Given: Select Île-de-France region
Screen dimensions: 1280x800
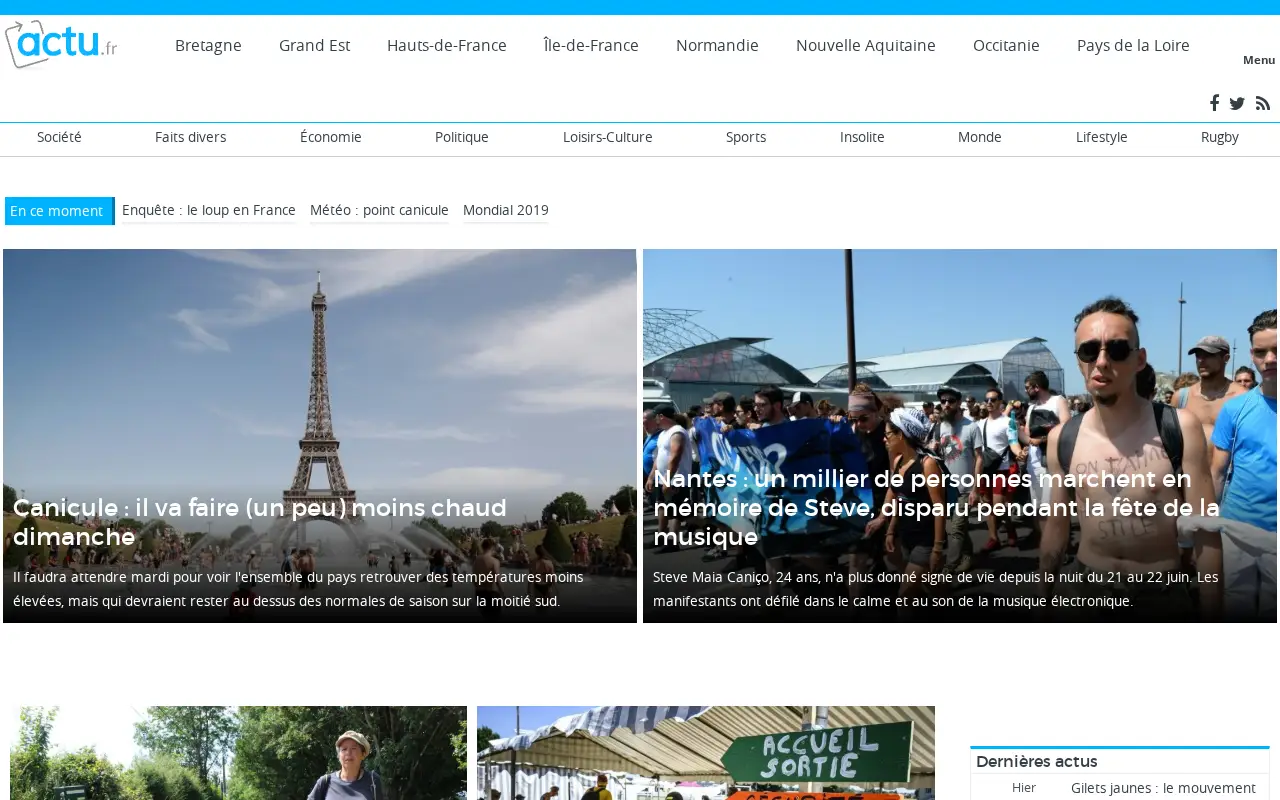Looking at the screenshot, I should 591,45.
